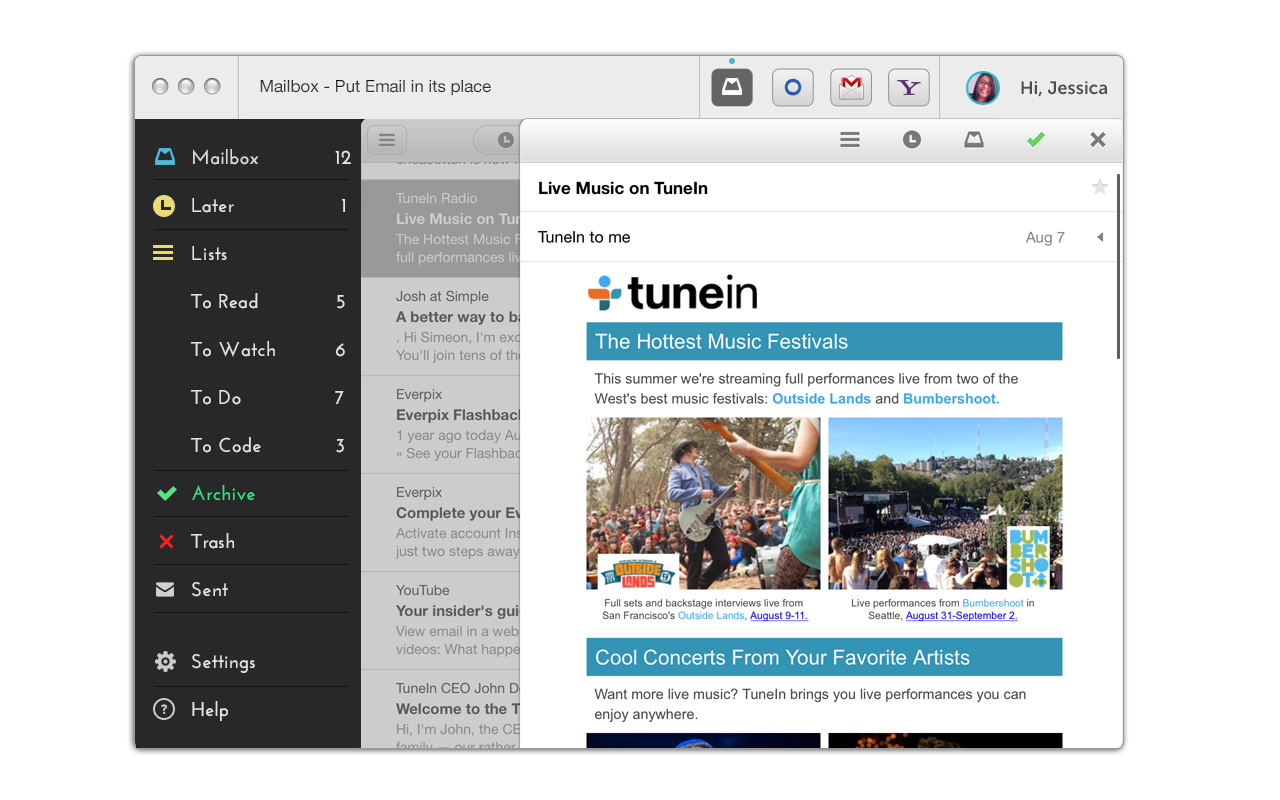Click Cool Concerts From Your Favorite Artists banner
Screen dimensions: 1280x800
coord(824,657)
